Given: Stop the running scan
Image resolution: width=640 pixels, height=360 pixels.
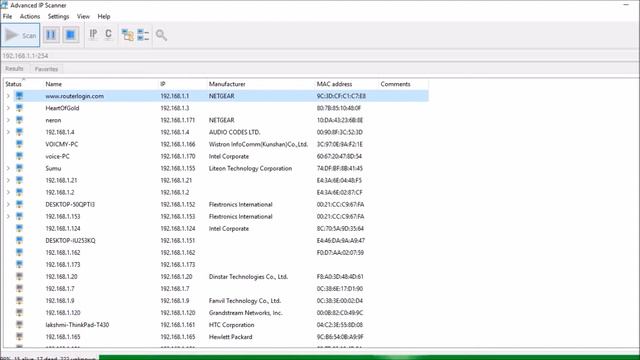Looking at the screenshot, I should coord(71,35).
